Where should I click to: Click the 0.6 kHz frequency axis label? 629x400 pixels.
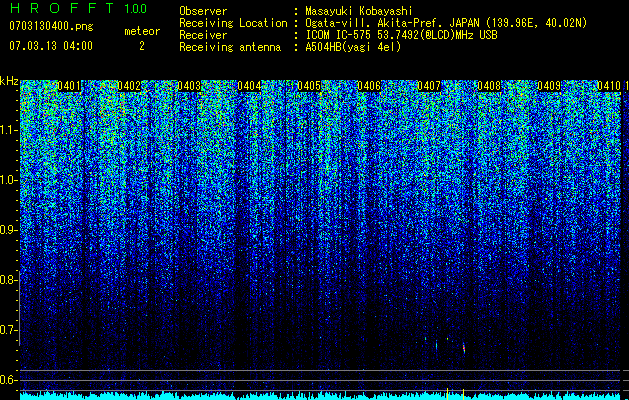[x=8, y=380]
